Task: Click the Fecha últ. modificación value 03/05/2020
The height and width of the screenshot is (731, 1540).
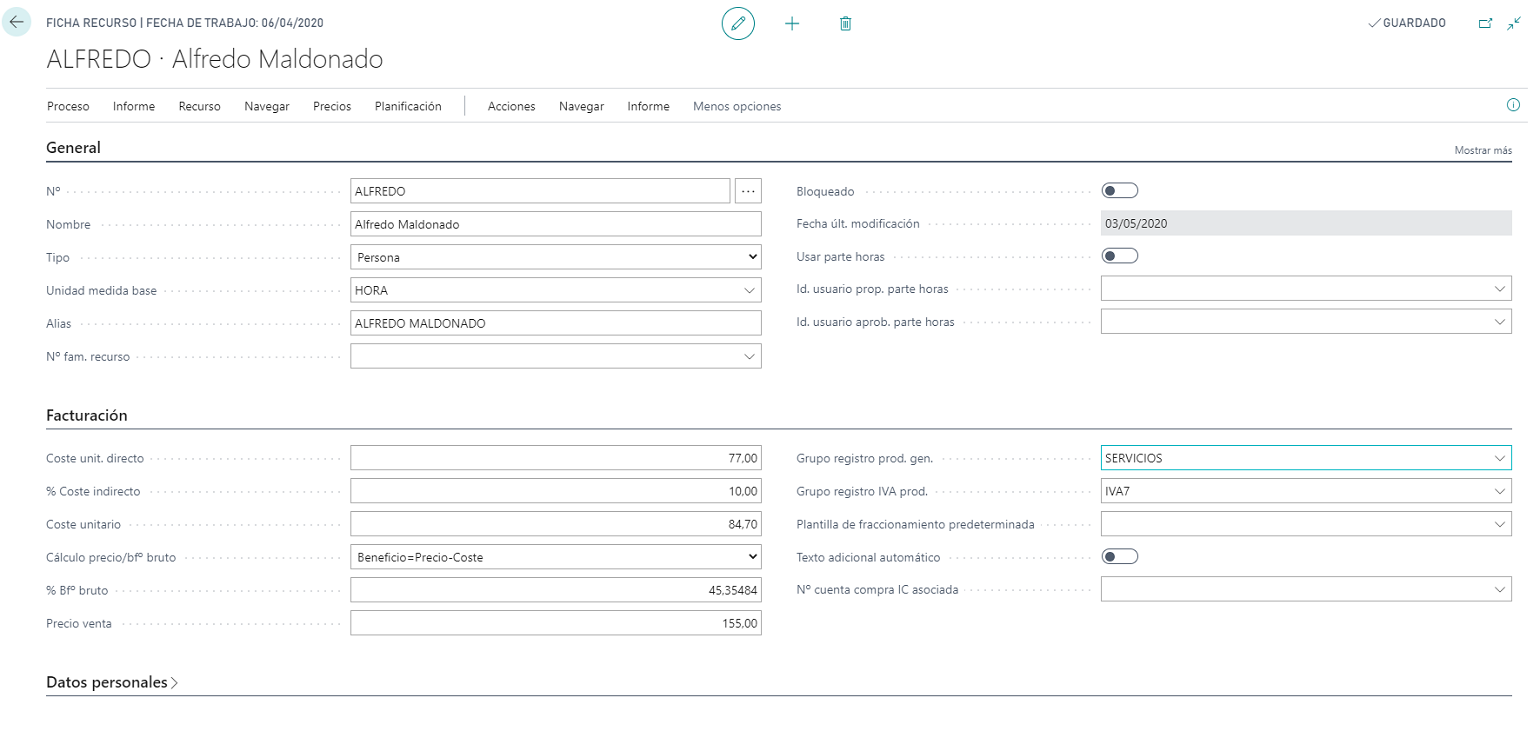Action: [x=1306, y=223]
